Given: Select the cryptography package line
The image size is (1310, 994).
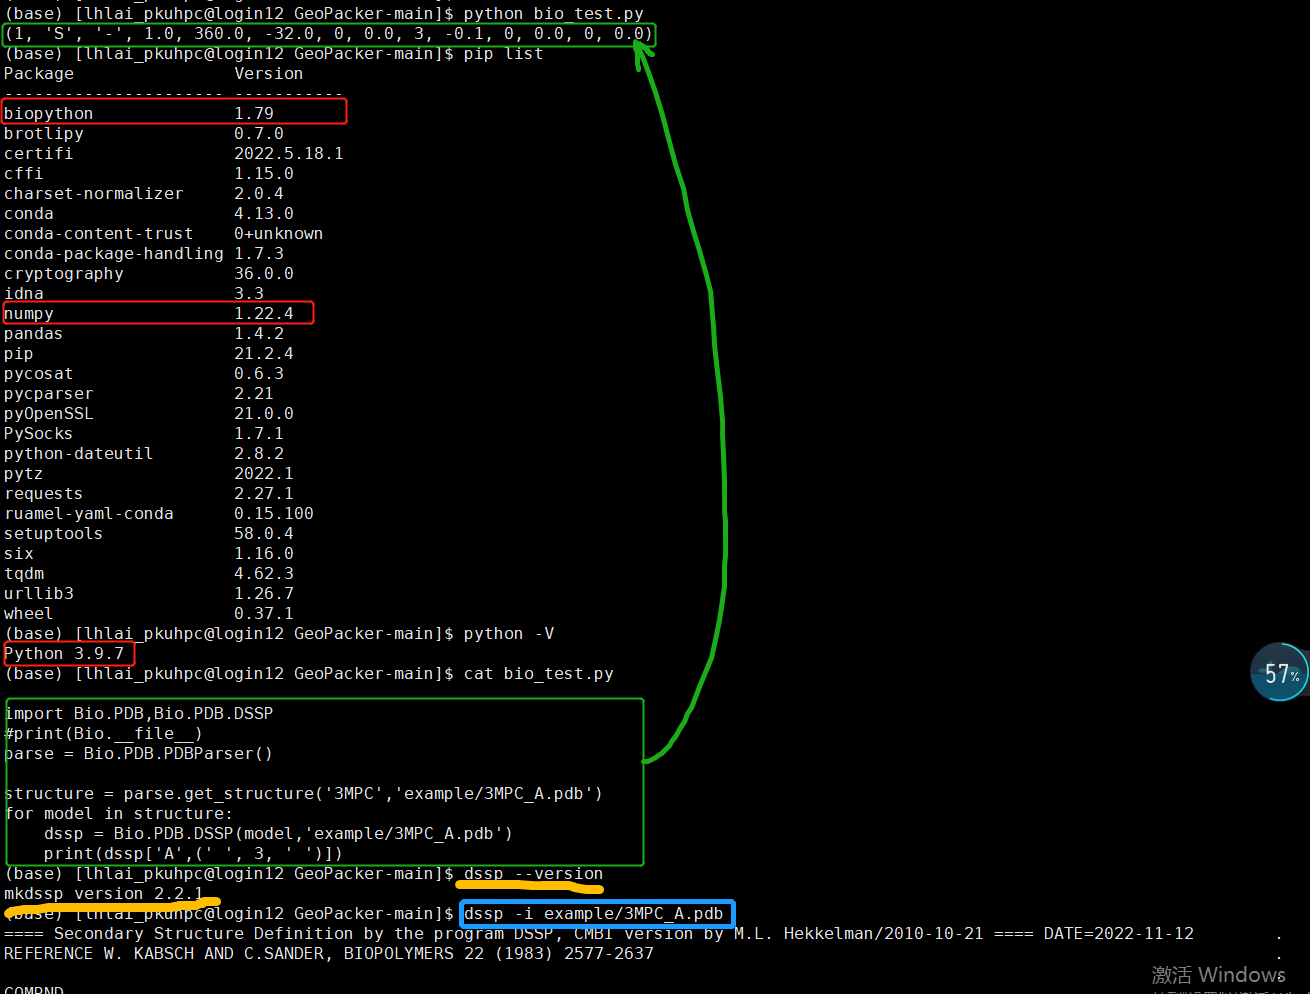Looking at the screenshot, I should click(x=63, y=273).
